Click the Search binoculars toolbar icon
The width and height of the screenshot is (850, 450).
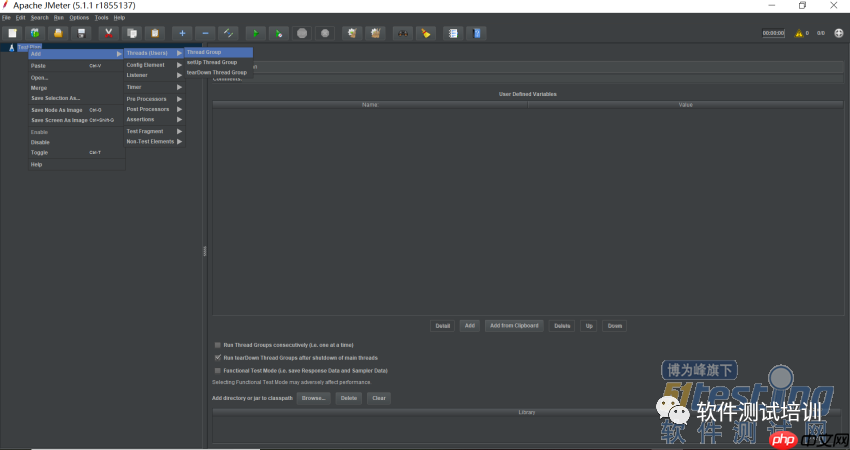[x=402, y=33]
